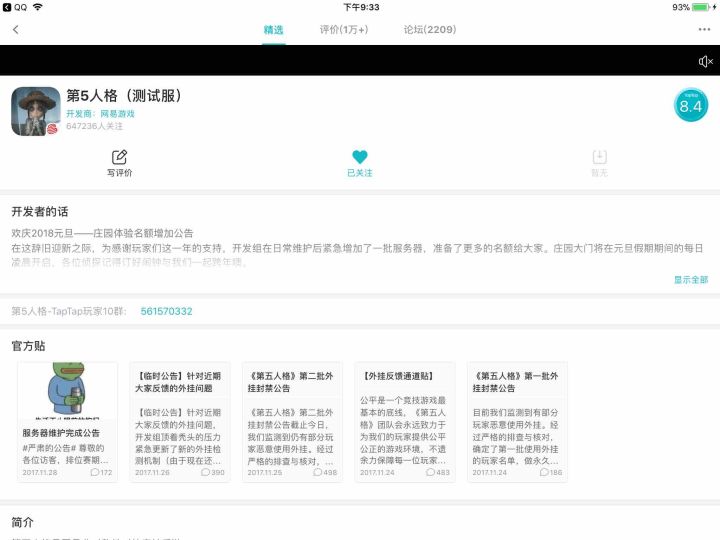The height and width of the screenshot is (540, 720).
Task: Tap the back arrow at top left
Action: click(x=16, y=30)
